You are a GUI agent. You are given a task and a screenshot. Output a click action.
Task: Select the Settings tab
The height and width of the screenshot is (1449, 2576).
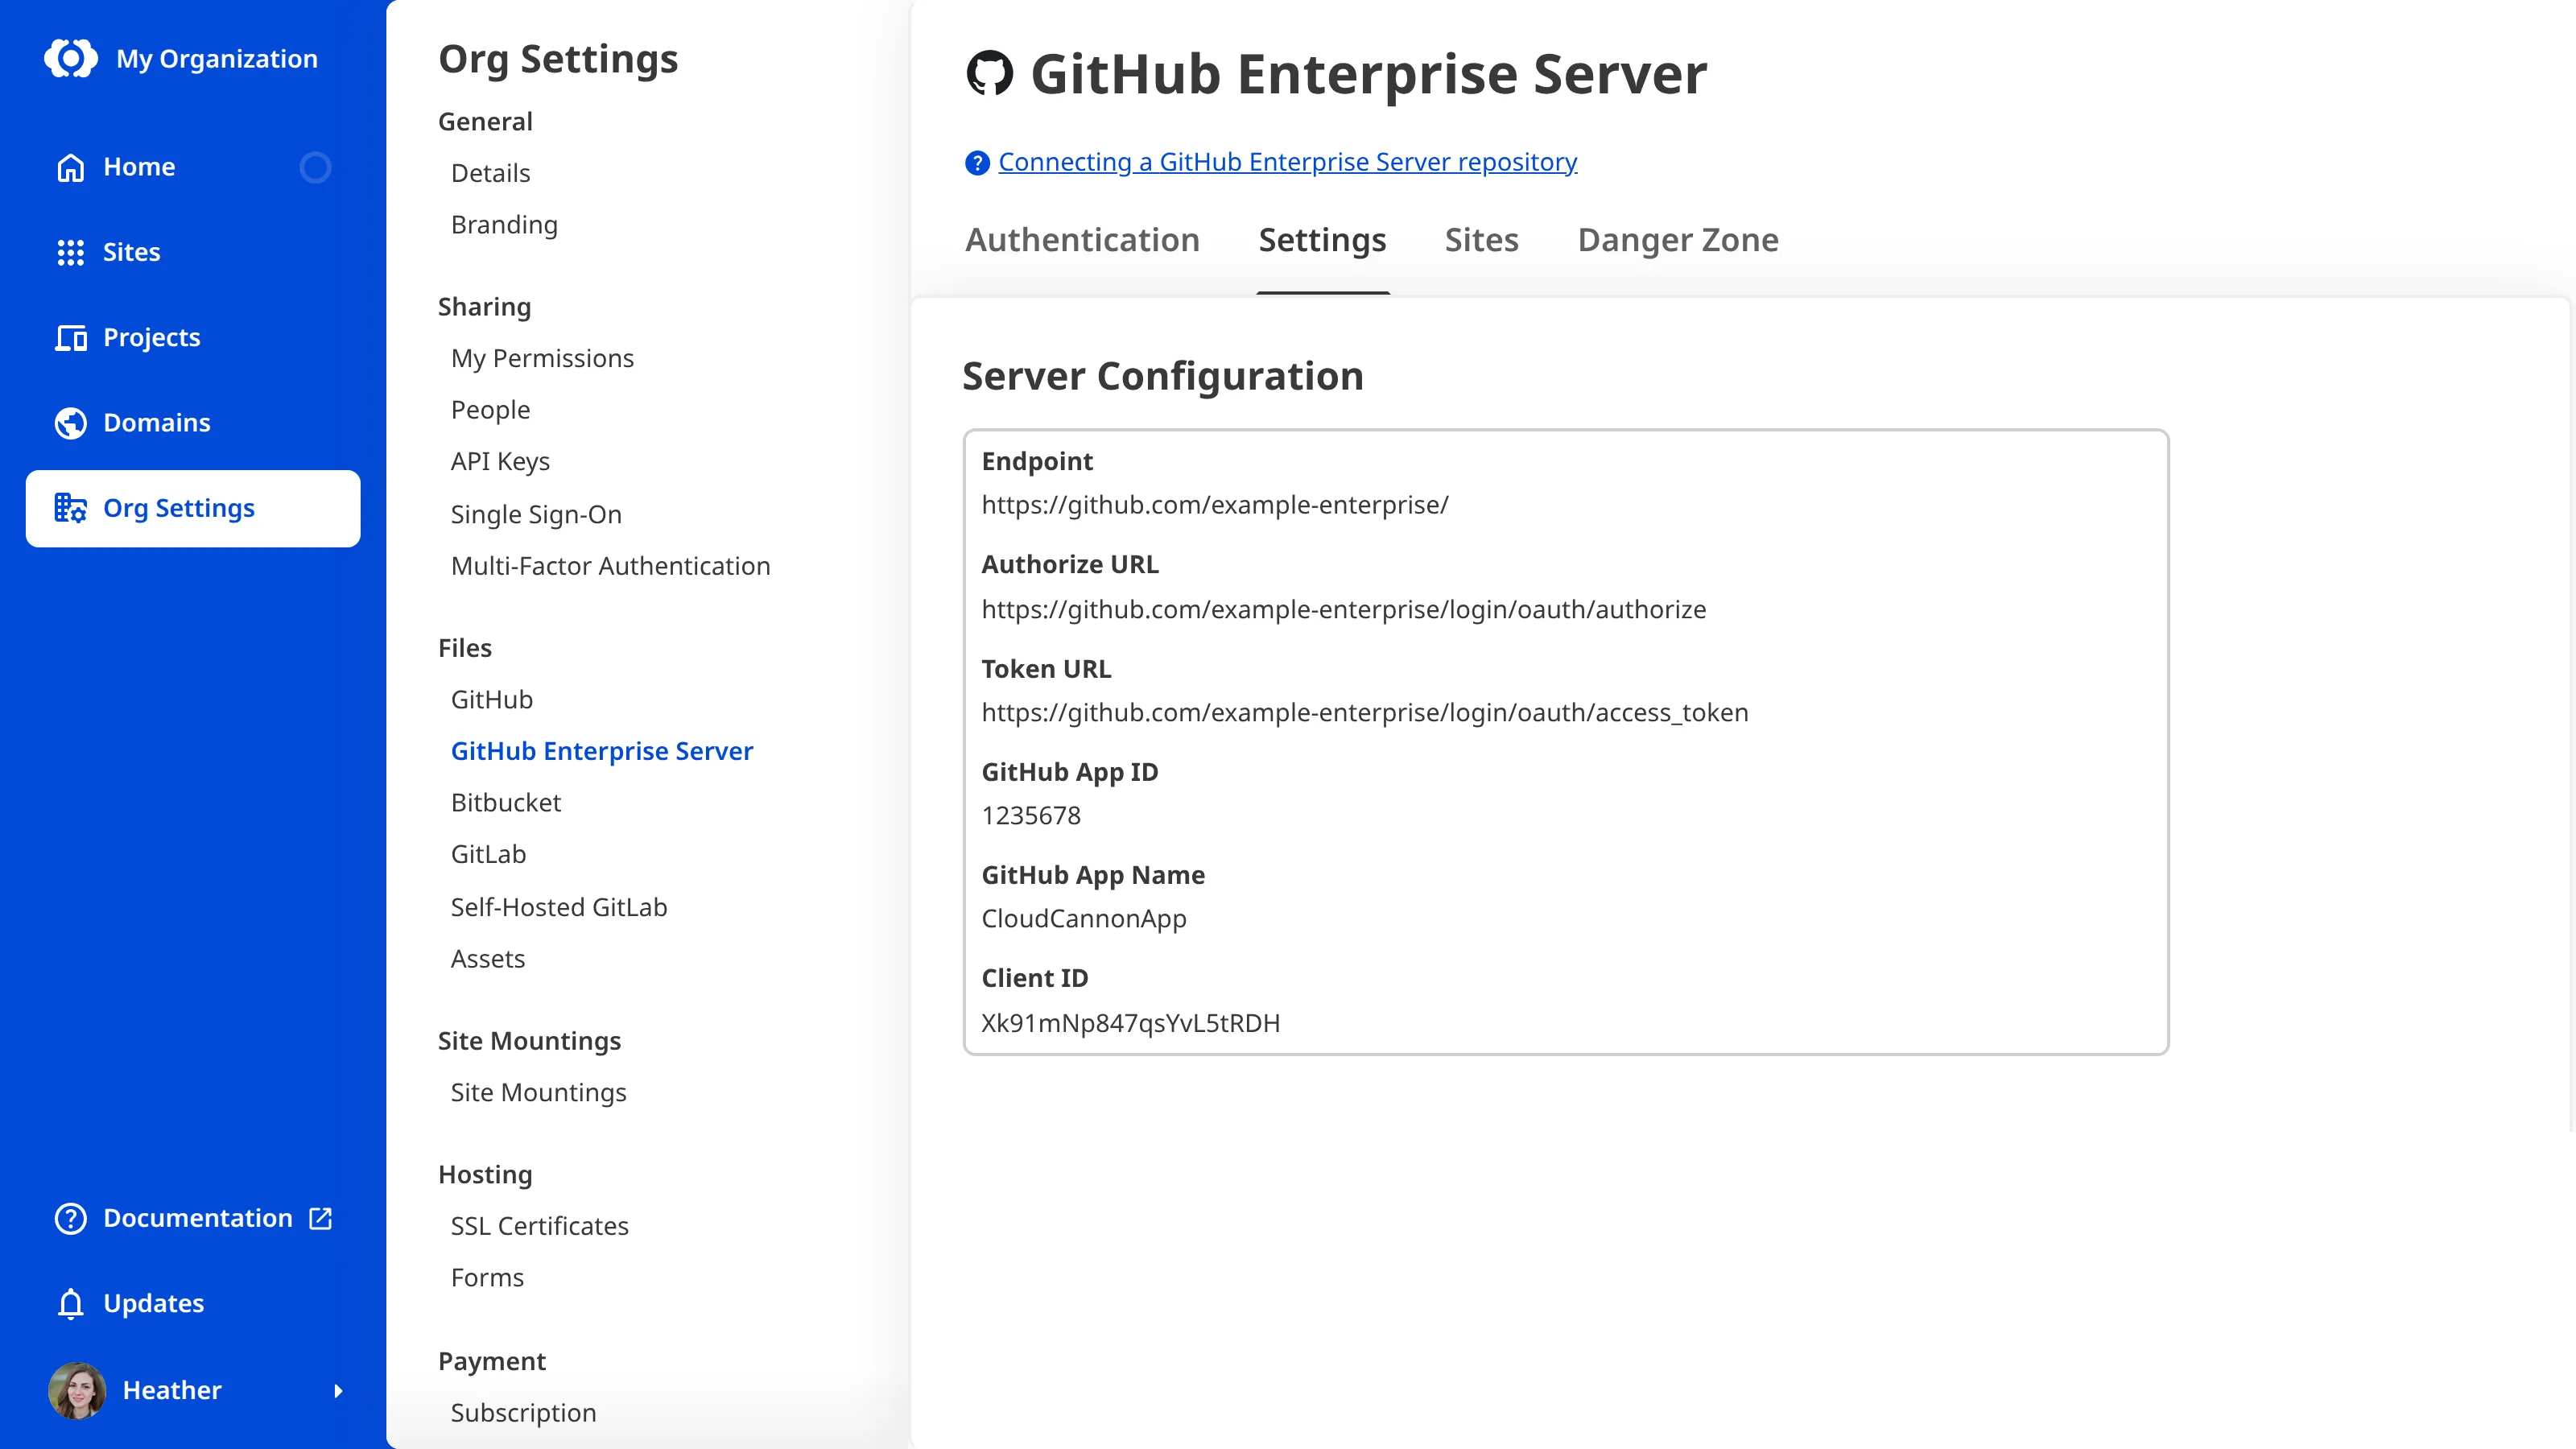[x=1322, y=240]
